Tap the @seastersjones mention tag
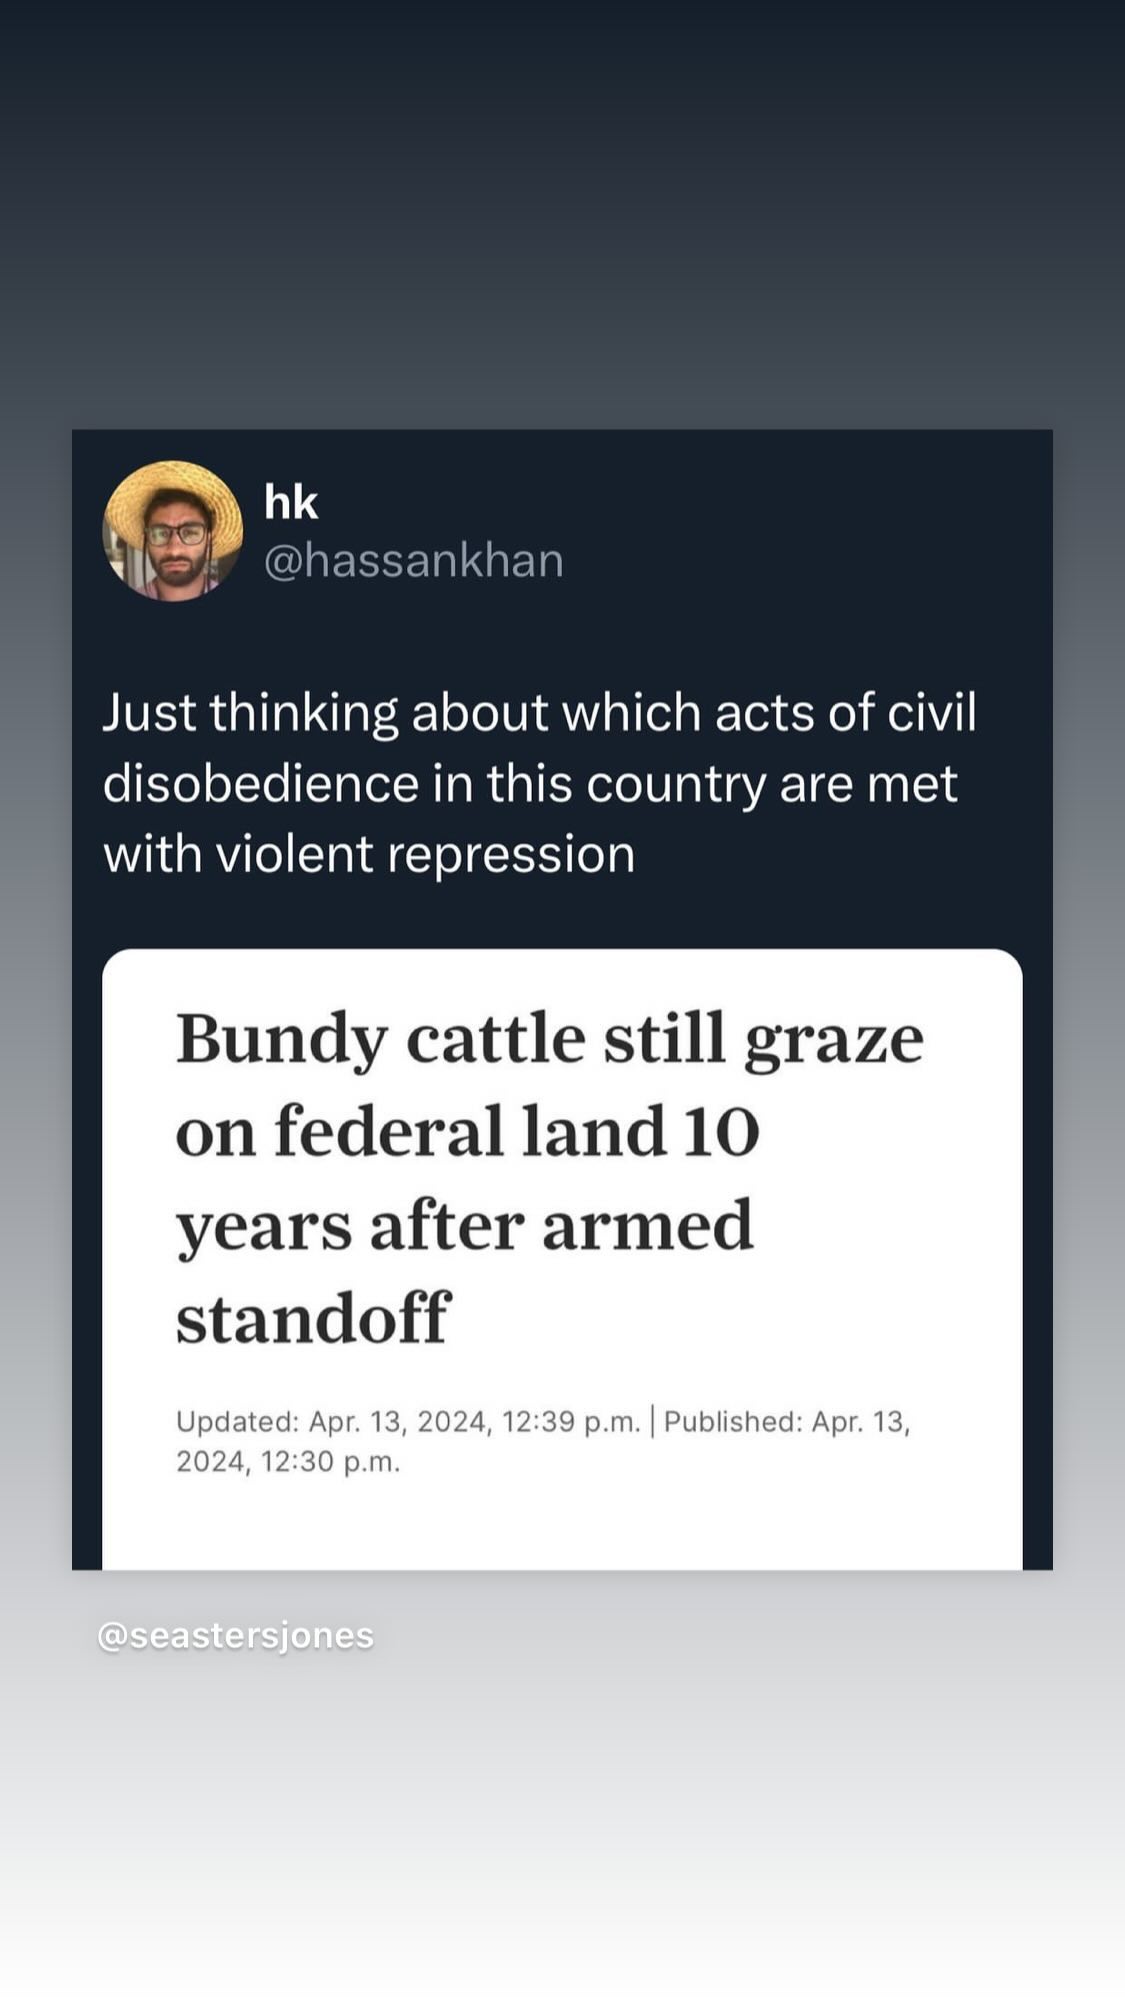 coord(235,1635)
